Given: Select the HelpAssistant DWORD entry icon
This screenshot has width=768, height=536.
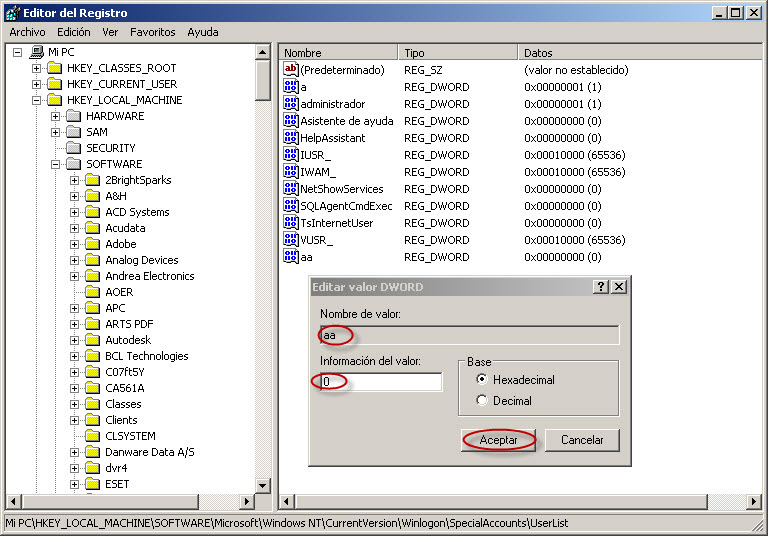Looking at the screenshot, I should (290, 137).
